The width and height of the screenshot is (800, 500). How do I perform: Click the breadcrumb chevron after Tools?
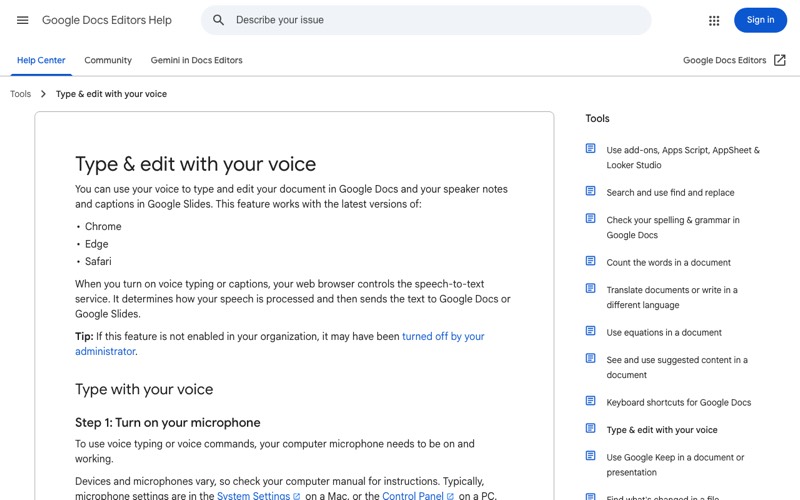point(43,94)
